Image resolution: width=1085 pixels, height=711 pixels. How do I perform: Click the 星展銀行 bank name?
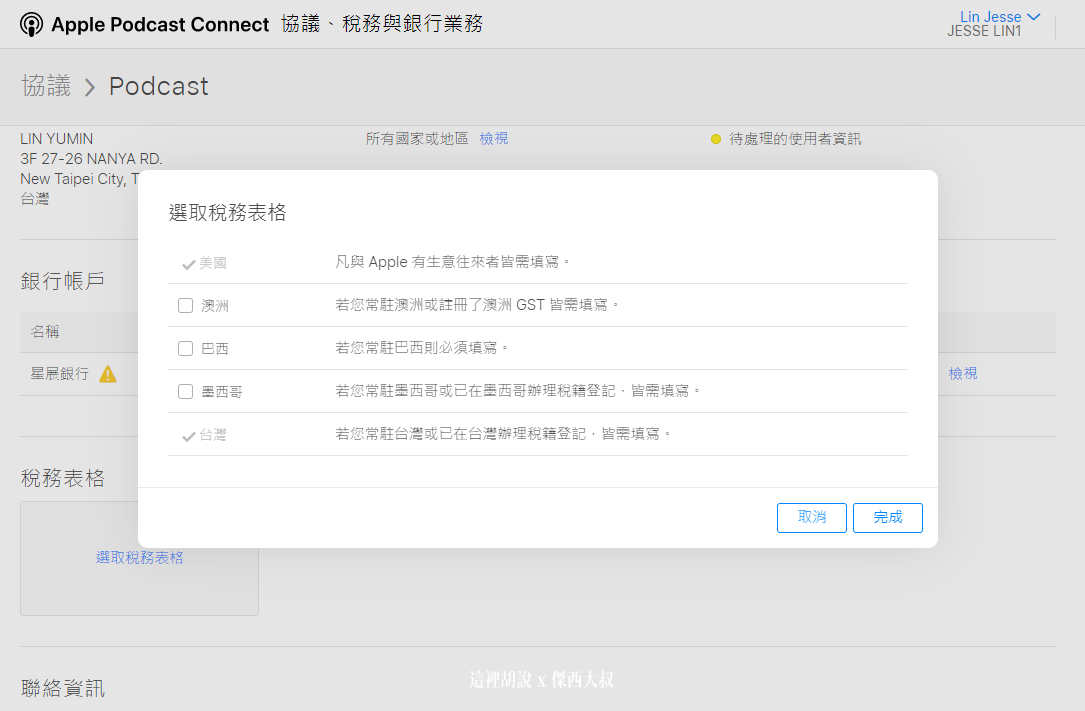tap(60, 374)
